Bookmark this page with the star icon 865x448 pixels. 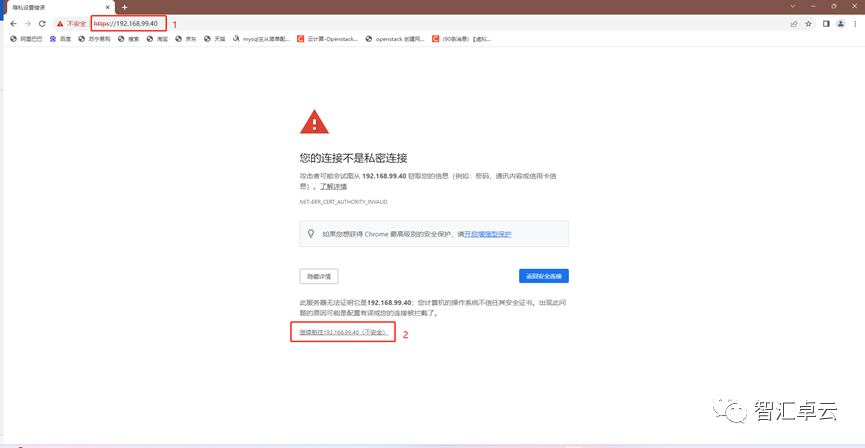(x=808, y=24)
